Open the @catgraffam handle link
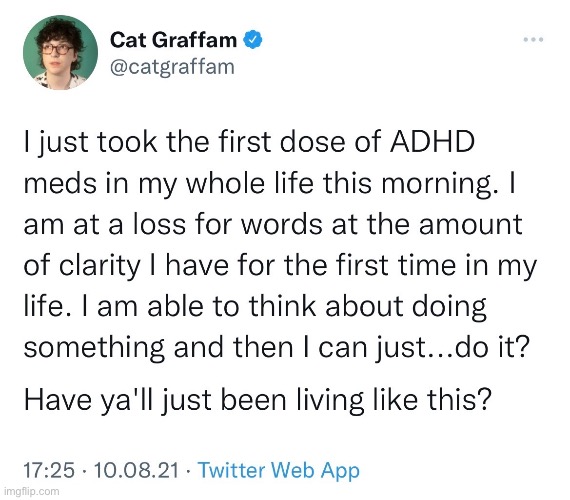 pyautogui.click(x=172, y=67)
